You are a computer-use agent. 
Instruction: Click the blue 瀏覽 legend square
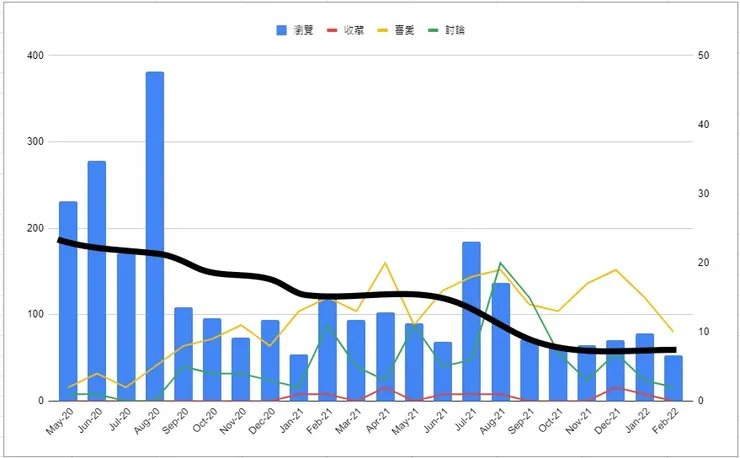click(x=282, y=30)
